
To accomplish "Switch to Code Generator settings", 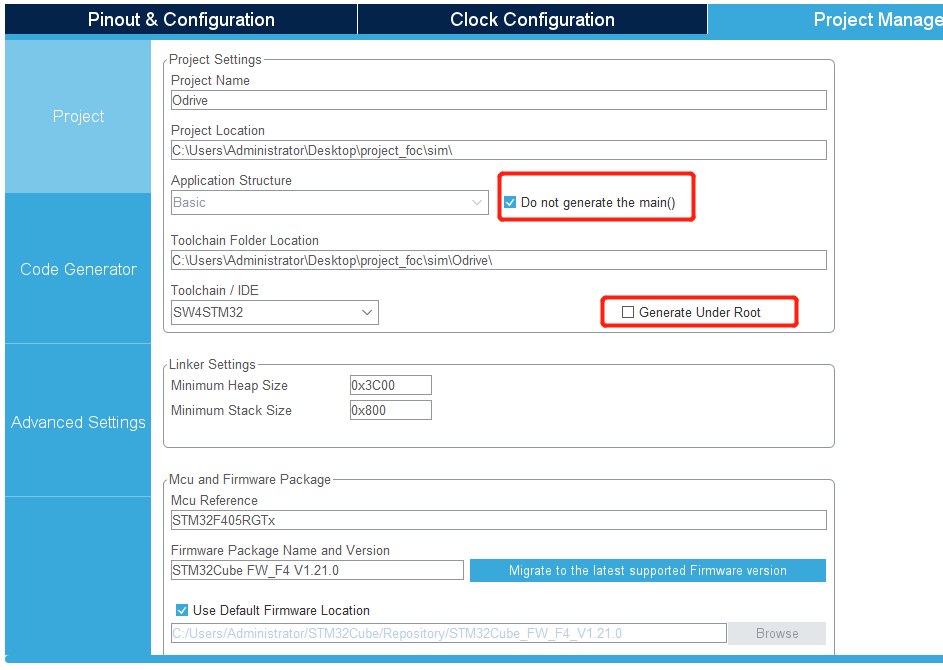I will coord(78,268).
